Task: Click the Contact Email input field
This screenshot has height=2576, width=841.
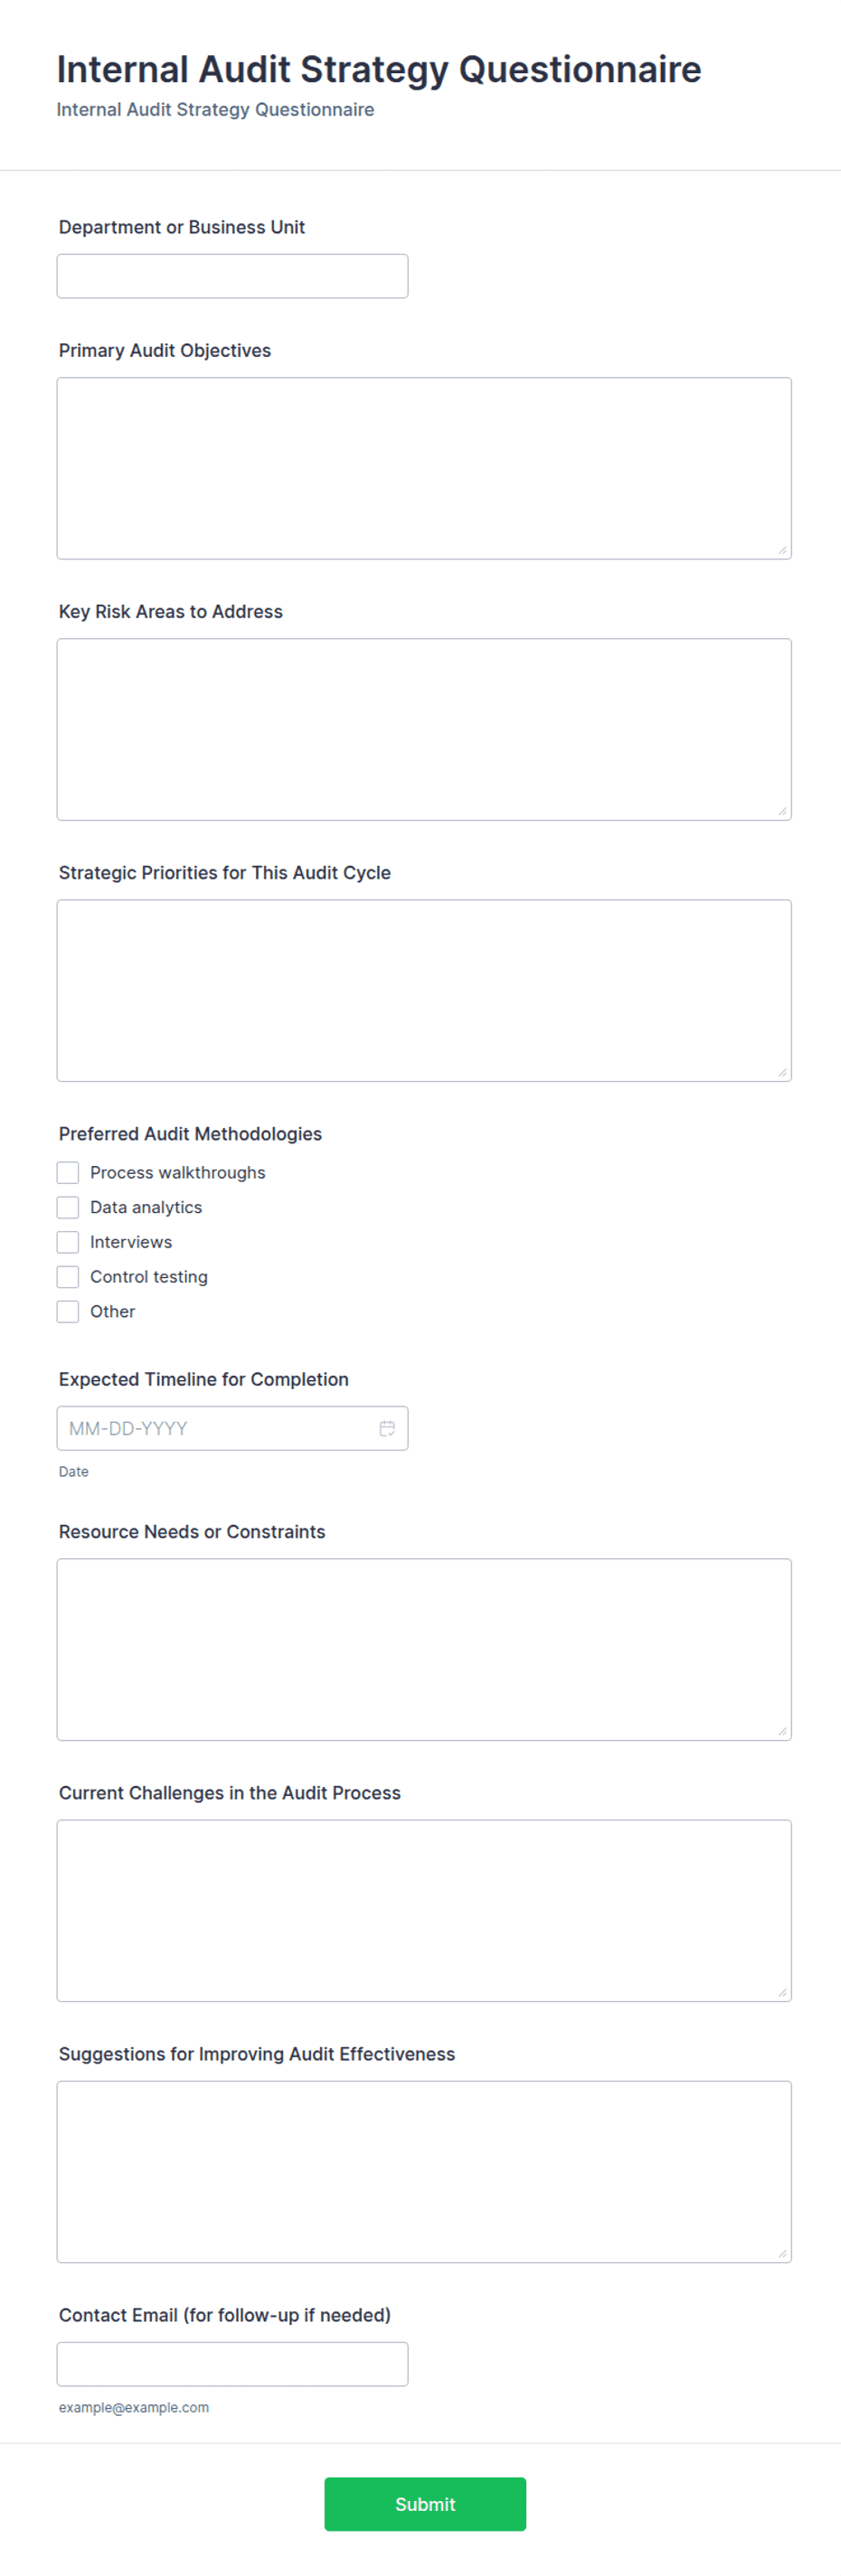Action: [232, 2363]
